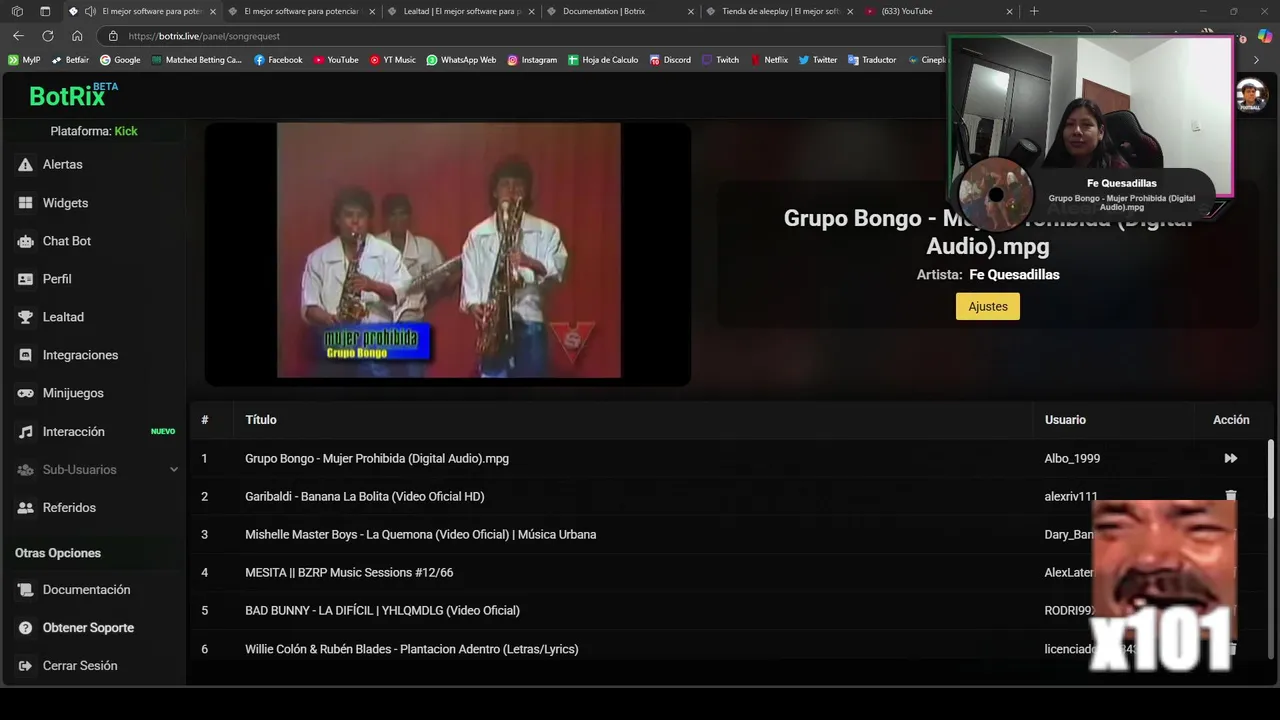Open the browser tab actions icon
This screenshot has width=1280, height=720.
pos(45,11)
